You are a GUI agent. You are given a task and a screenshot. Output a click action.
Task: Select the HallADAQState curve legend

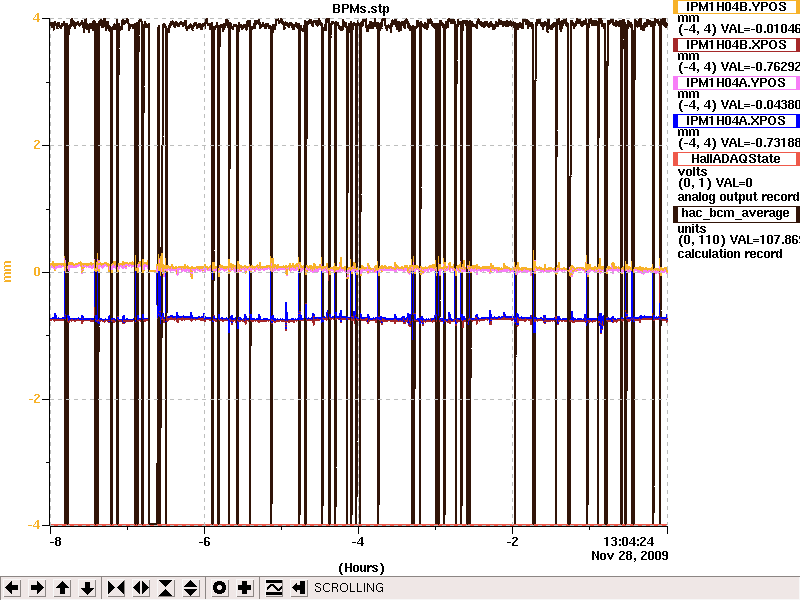coord(736,159)
